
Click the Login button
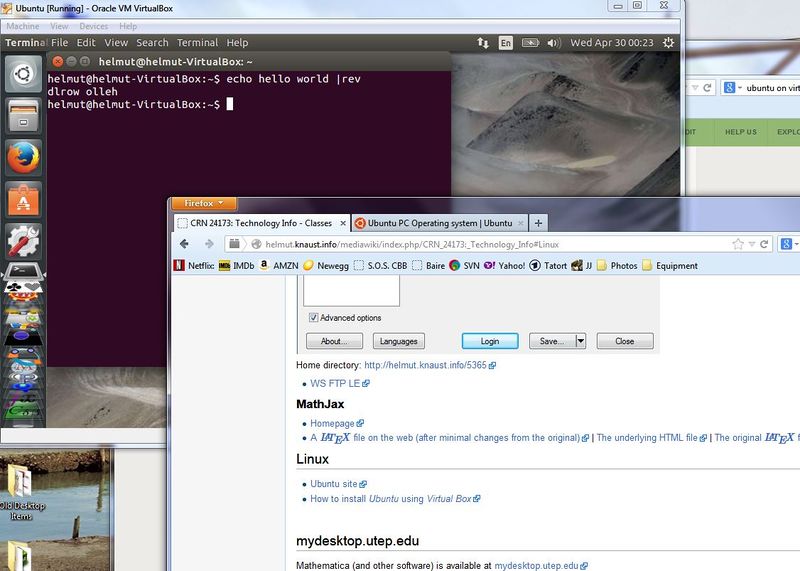[490, 341]
